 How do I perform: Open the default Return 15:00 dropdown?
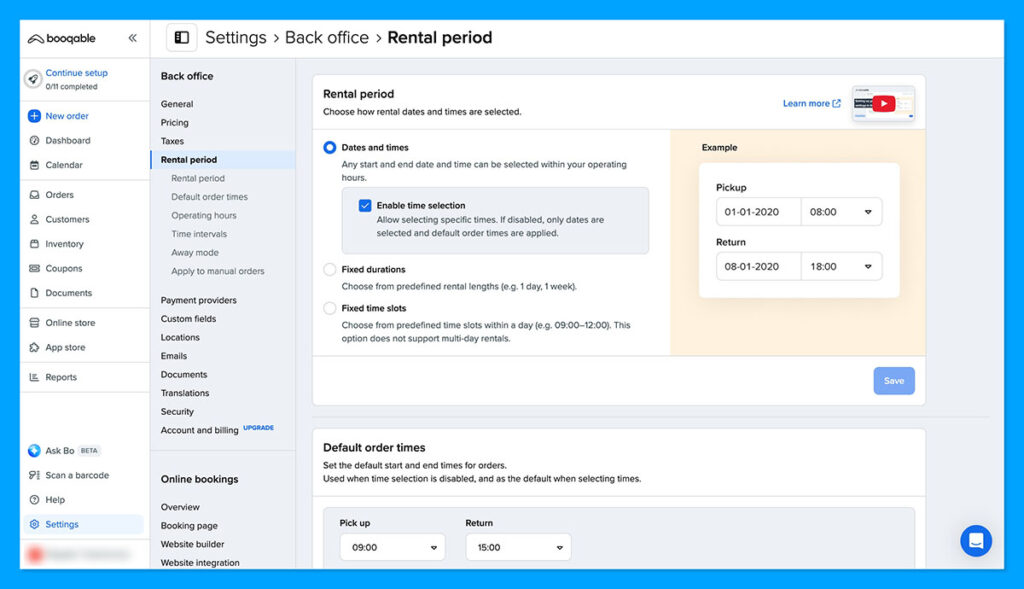pyautogui.click(x=518, y=547)
